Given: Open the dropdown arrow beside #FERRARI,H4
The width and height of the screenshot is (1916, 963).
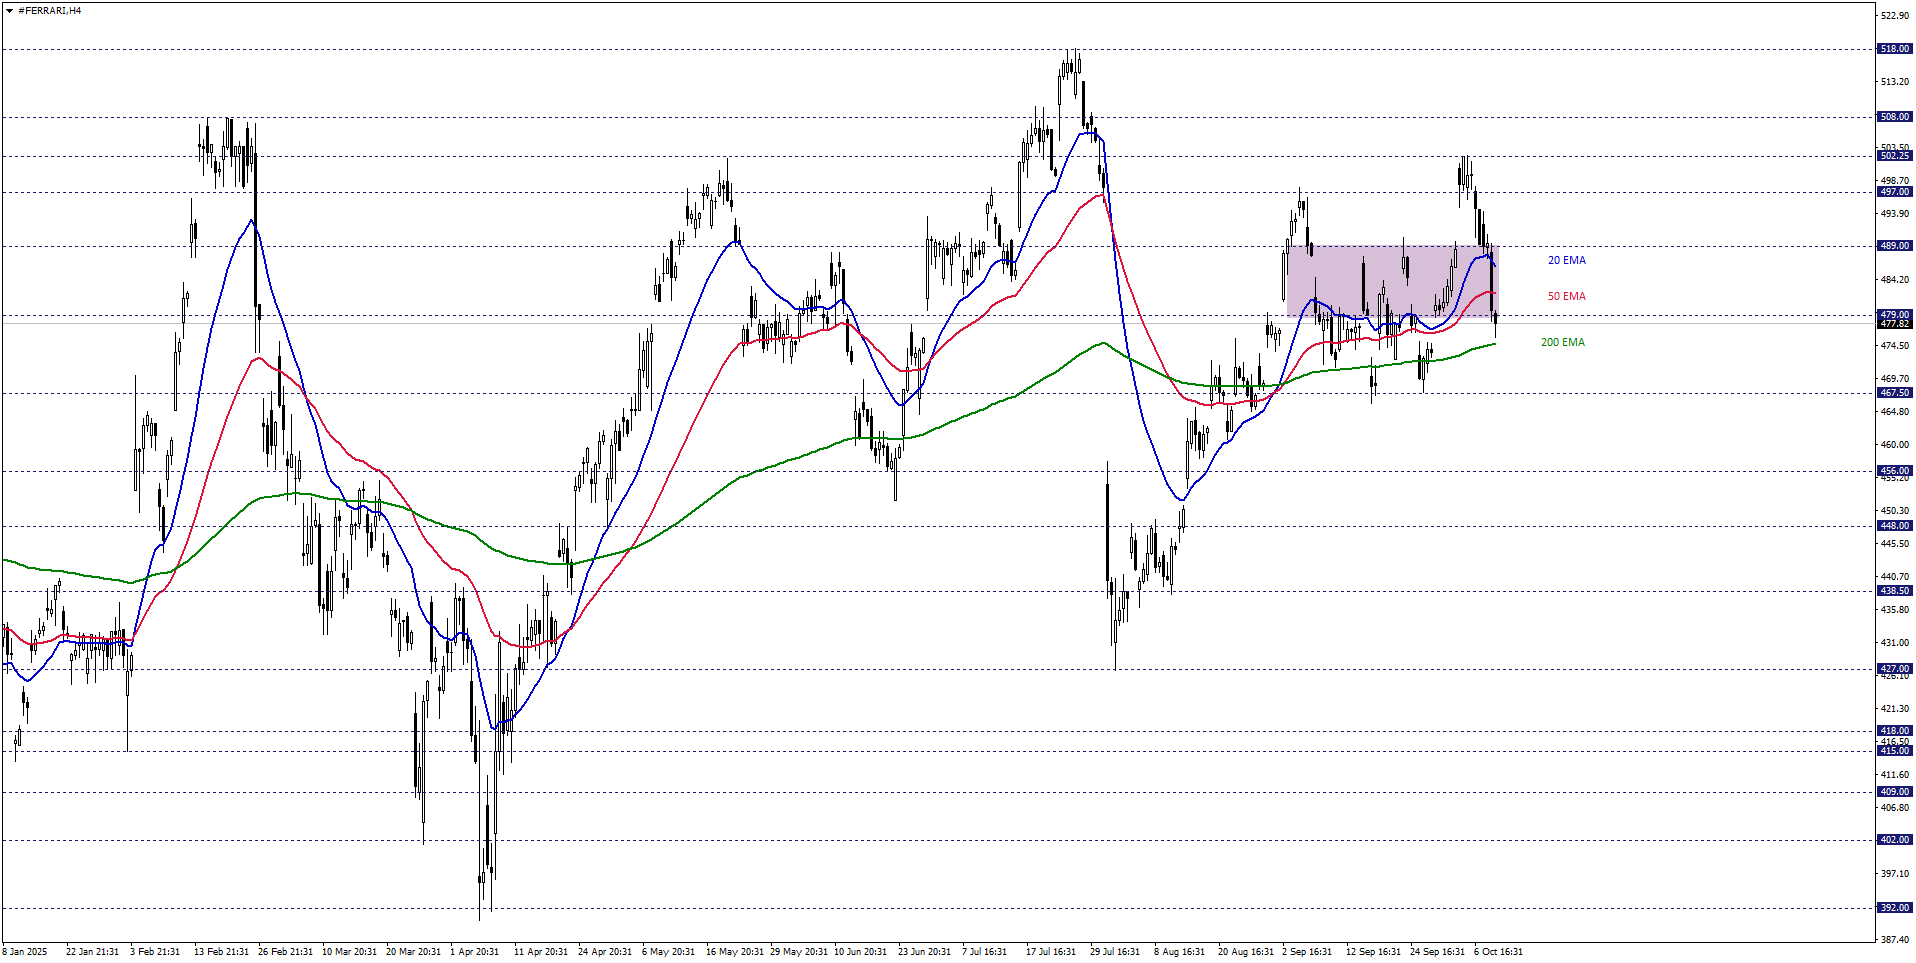Looking at the screenshot, I should point(9,11).
